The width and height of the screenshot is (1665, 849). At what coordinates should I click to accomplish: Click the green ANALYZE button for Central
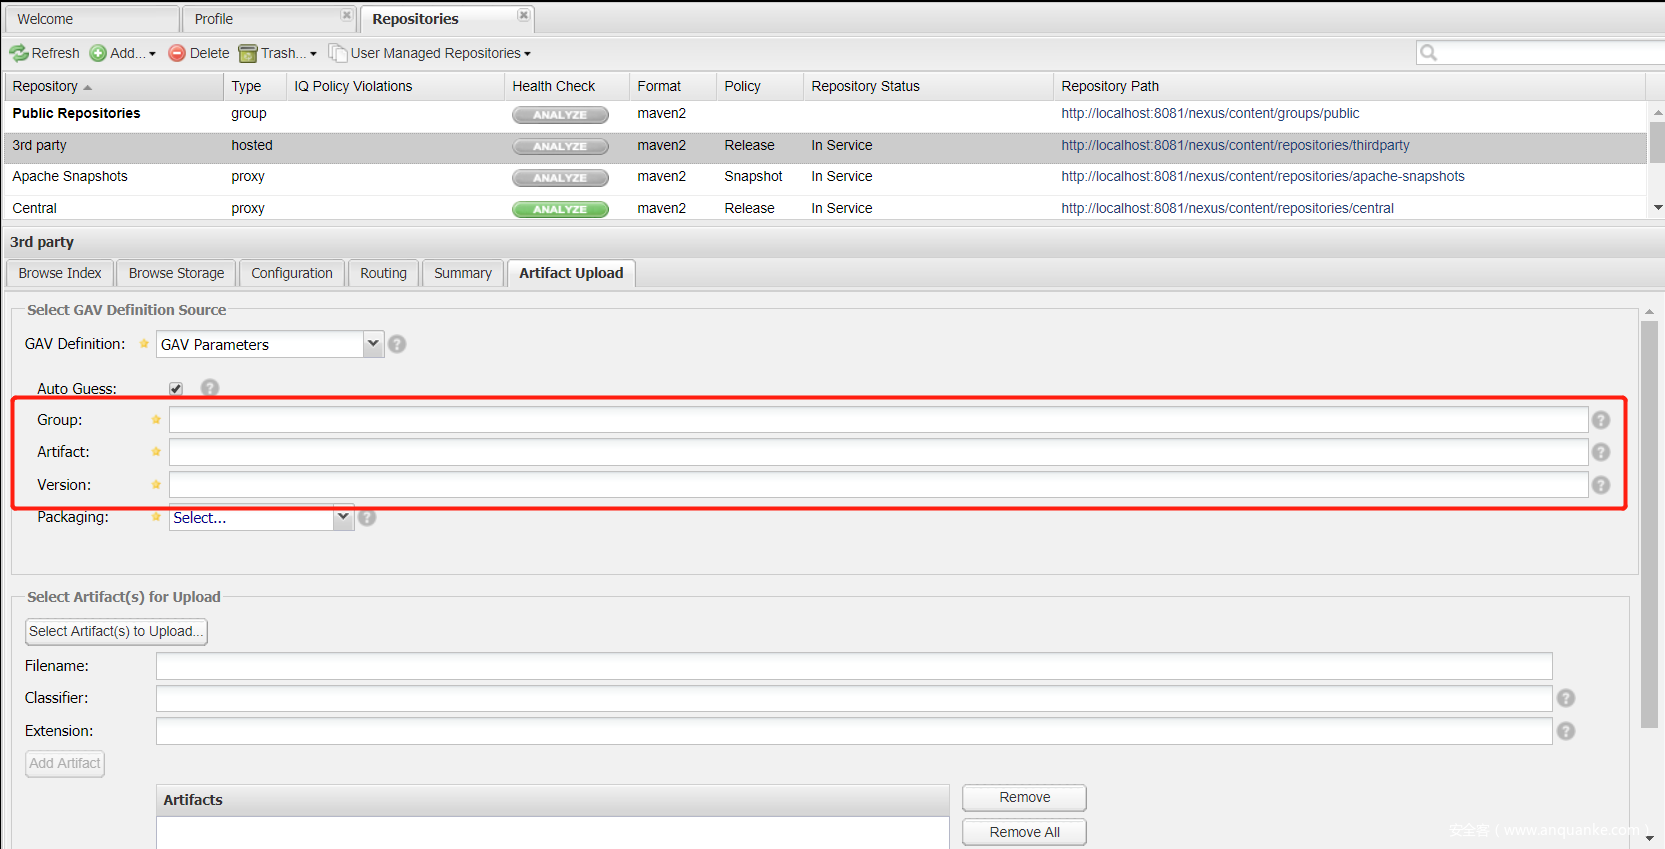(x=560, y=209)
